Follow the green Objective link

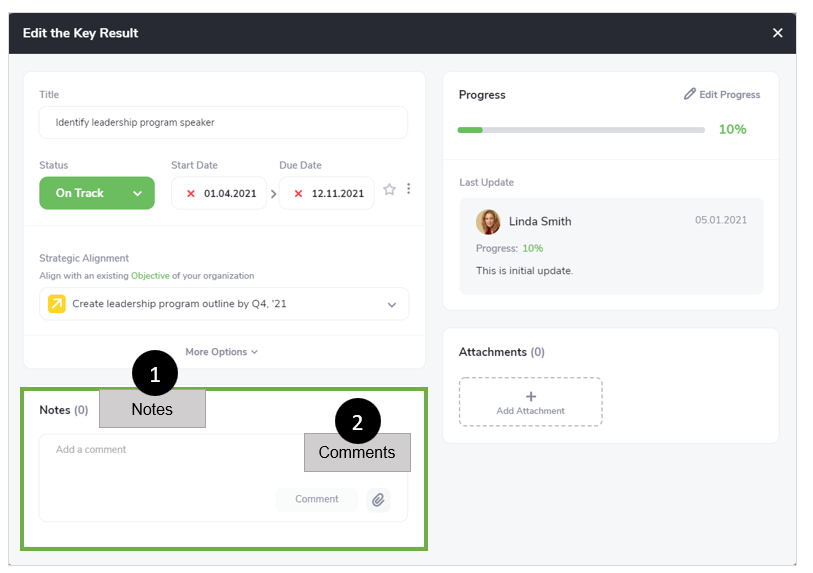point(150,276)
